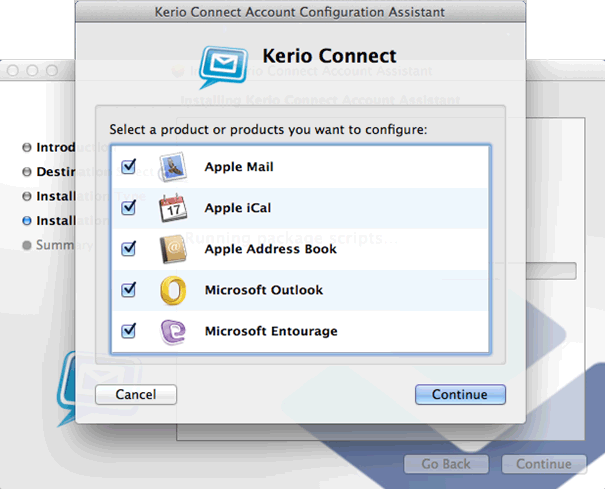The height and width of the screenshot is (489, 605).
Task: Select the Apple Mail label text
Action: [x=239, y=167]
